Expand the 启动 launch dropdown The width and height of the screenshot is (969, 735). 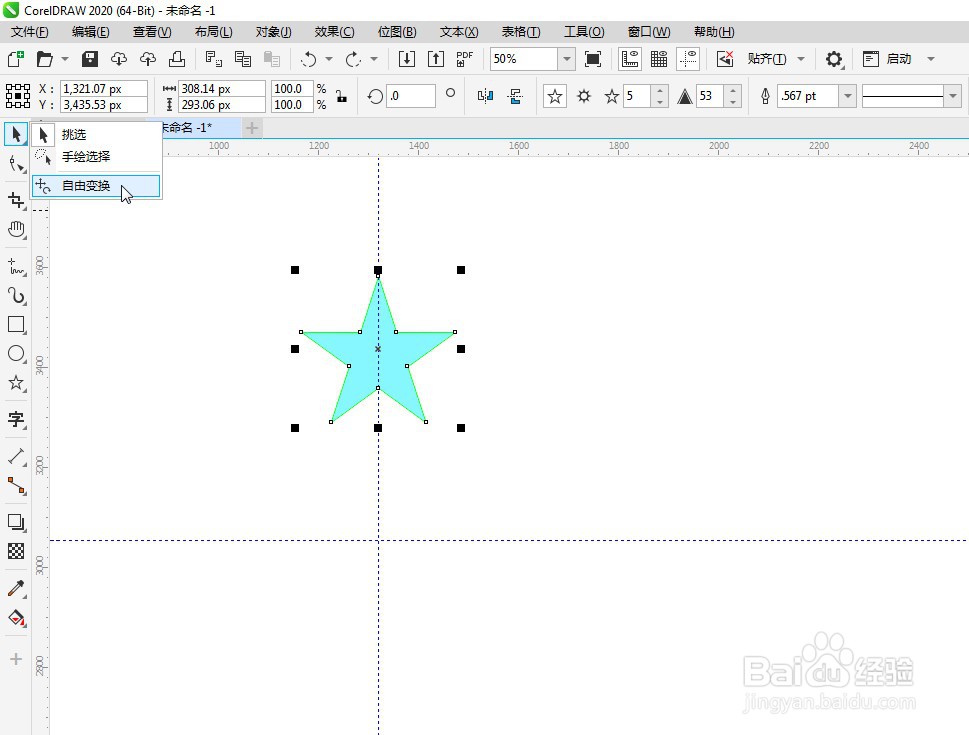[x=931, y=59]
